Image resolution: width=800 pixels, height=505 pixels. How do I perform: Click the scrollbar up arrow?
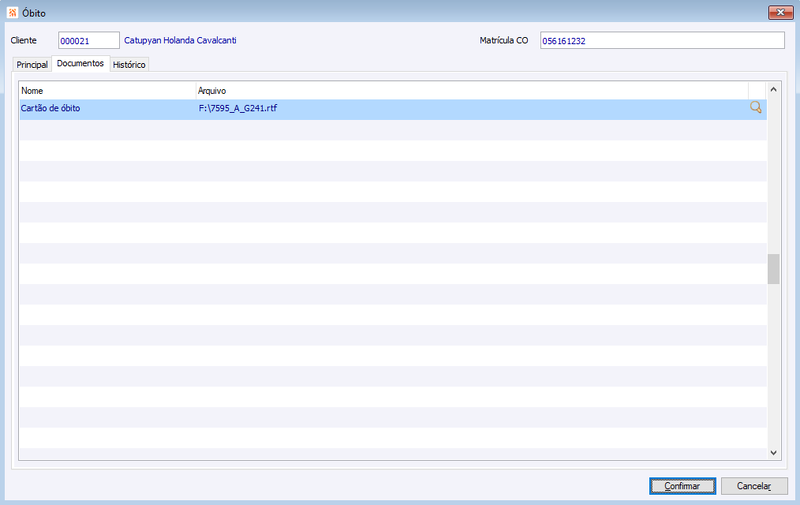coord(773,89)
